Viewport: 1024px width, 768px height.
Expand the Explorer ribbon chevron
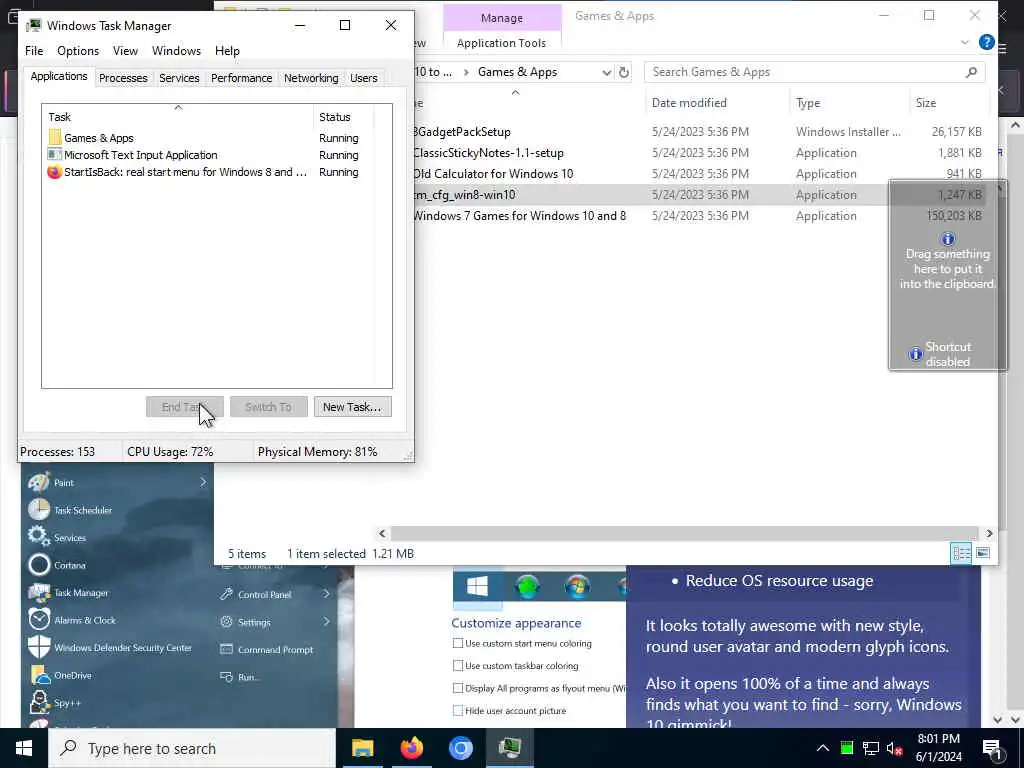965,42
